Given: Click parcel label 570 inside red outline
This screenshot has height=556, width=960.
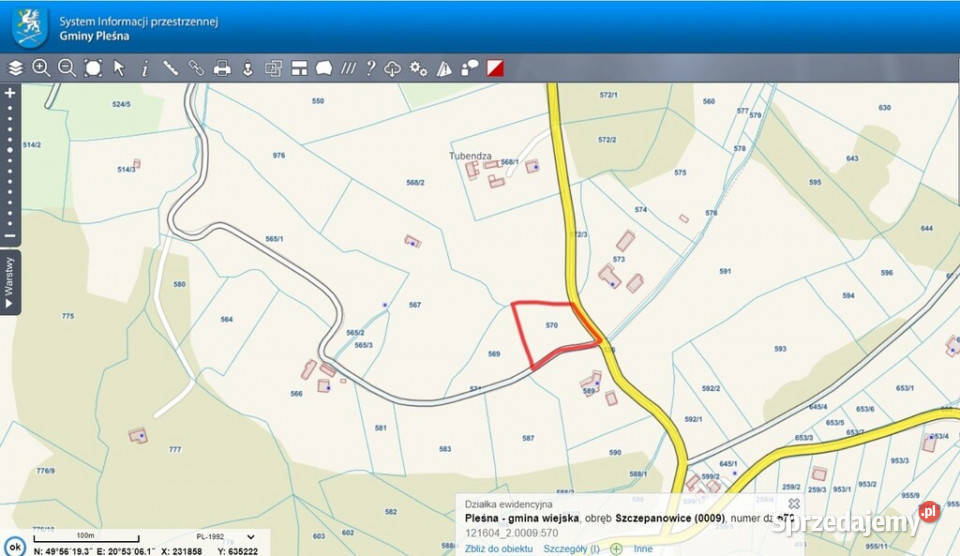Looking at the screenshot, I should (x=552, y=325).
